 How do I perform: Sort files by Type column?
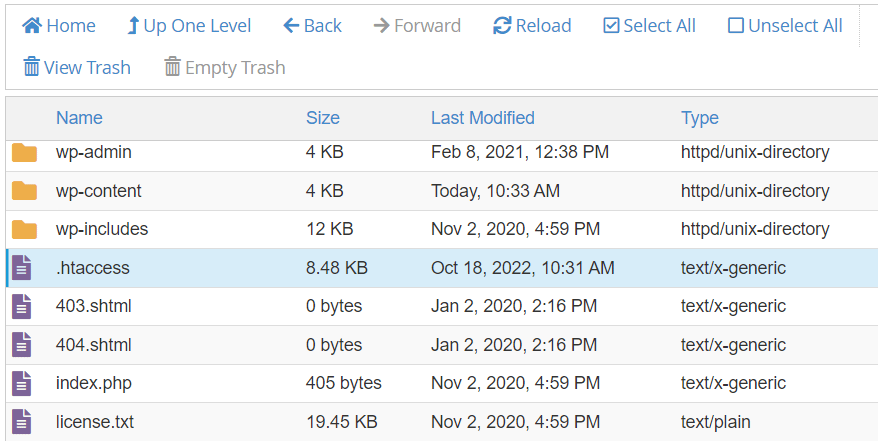(x=700, y=118)
